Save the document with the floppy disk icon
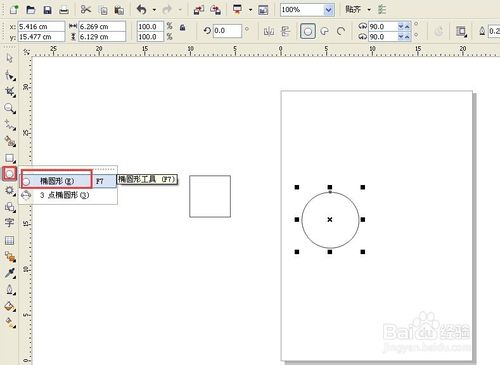The image size is (500, 365). tap(47, 10)
